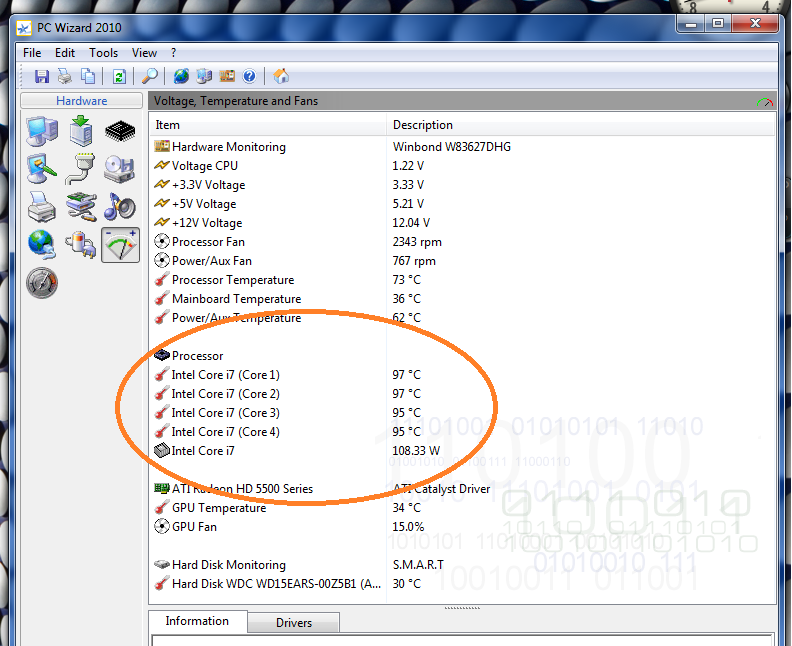Select the Processor section heading row

point(462,356)
